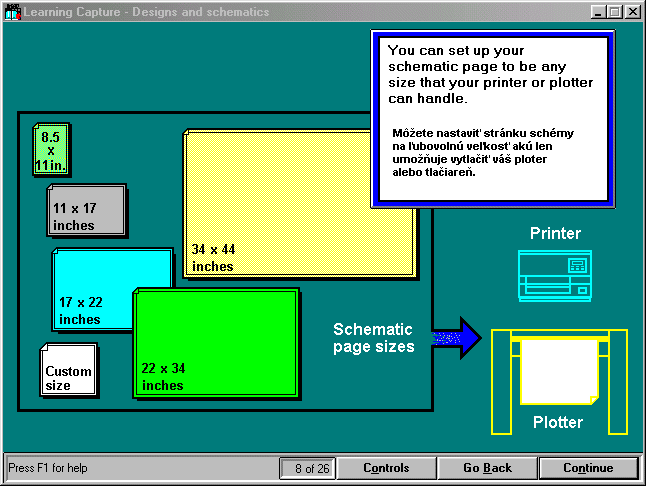Select the 11 x 17 inches gray page

pyautogui.click(x=87, y=209)
